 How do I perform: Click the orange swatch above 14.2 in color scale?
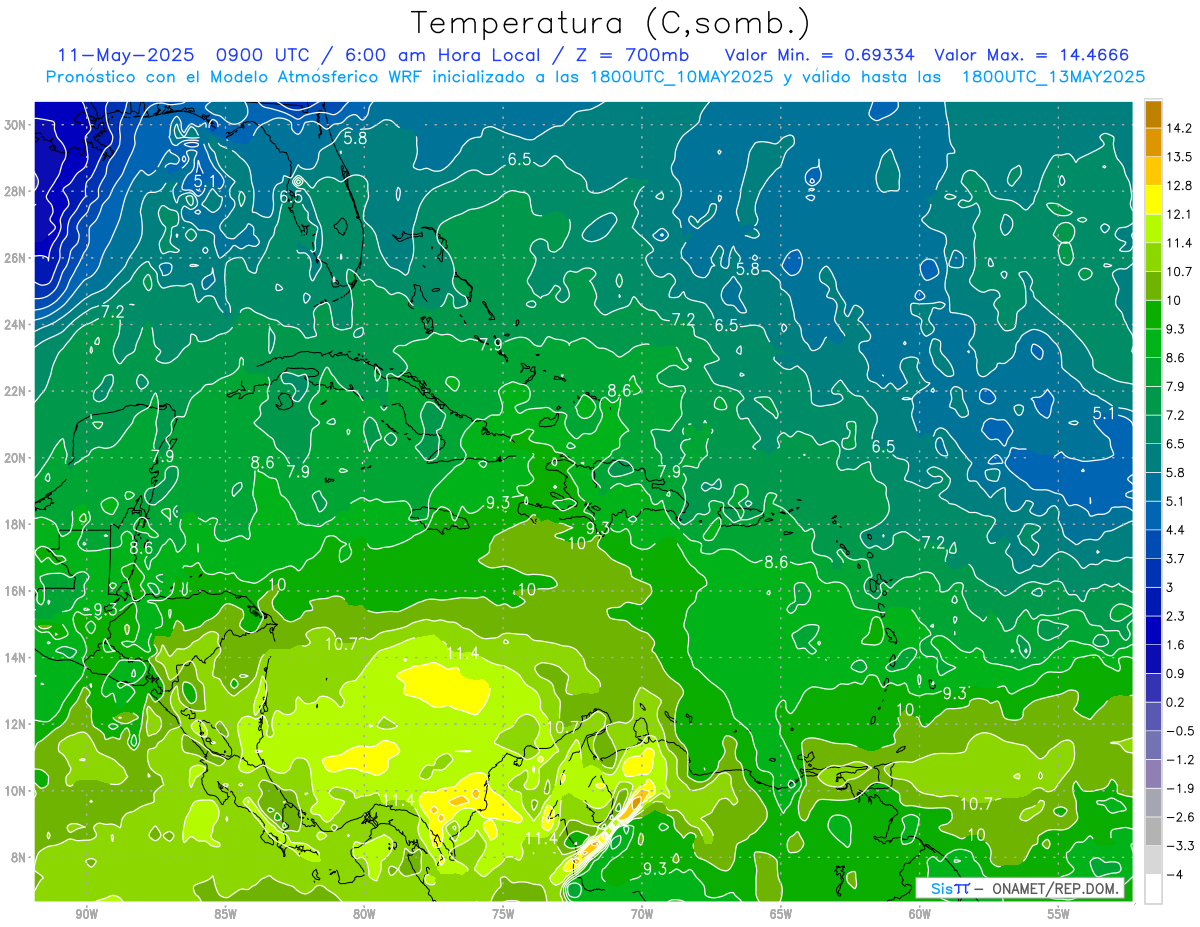(x=1153, y=113)
